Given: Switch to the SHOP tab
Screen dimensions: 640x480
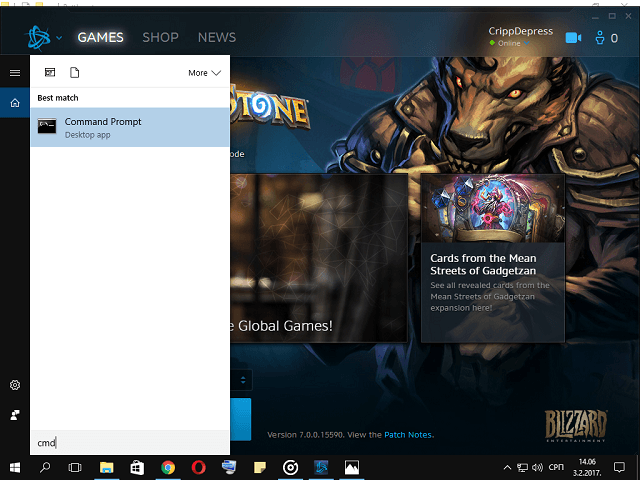Looking at the screenshot, I should point(160,38).
